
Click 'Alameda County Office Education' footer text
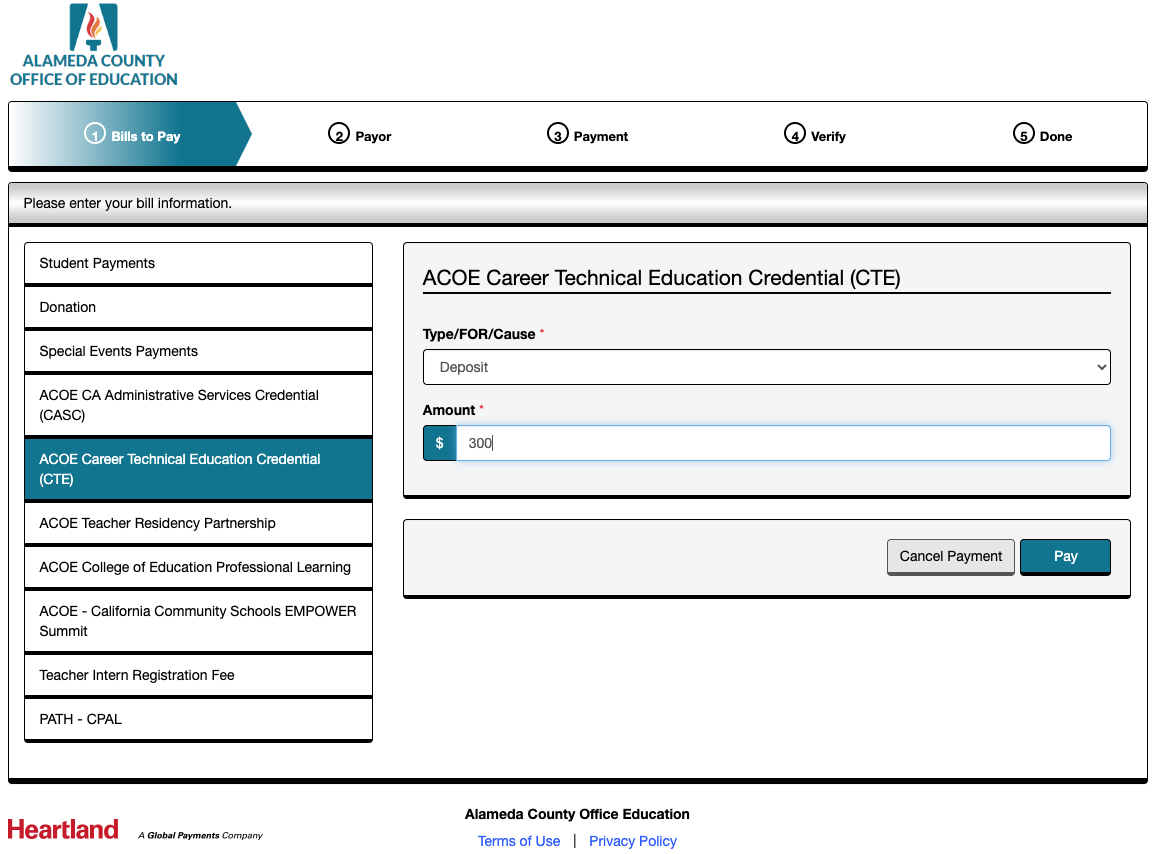(577, 814)
